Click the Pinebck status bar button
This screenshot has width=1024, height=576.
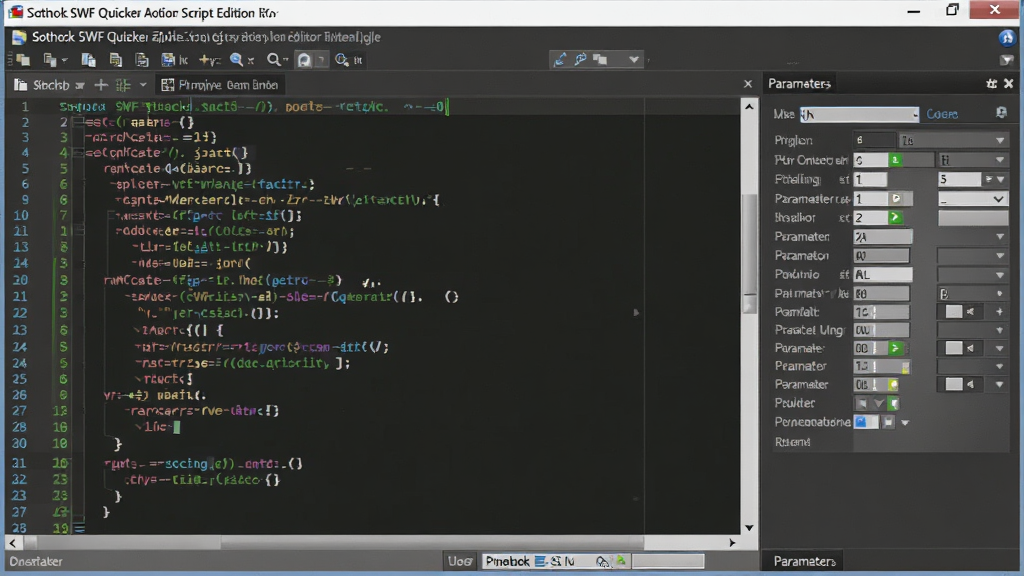[507, 561]
